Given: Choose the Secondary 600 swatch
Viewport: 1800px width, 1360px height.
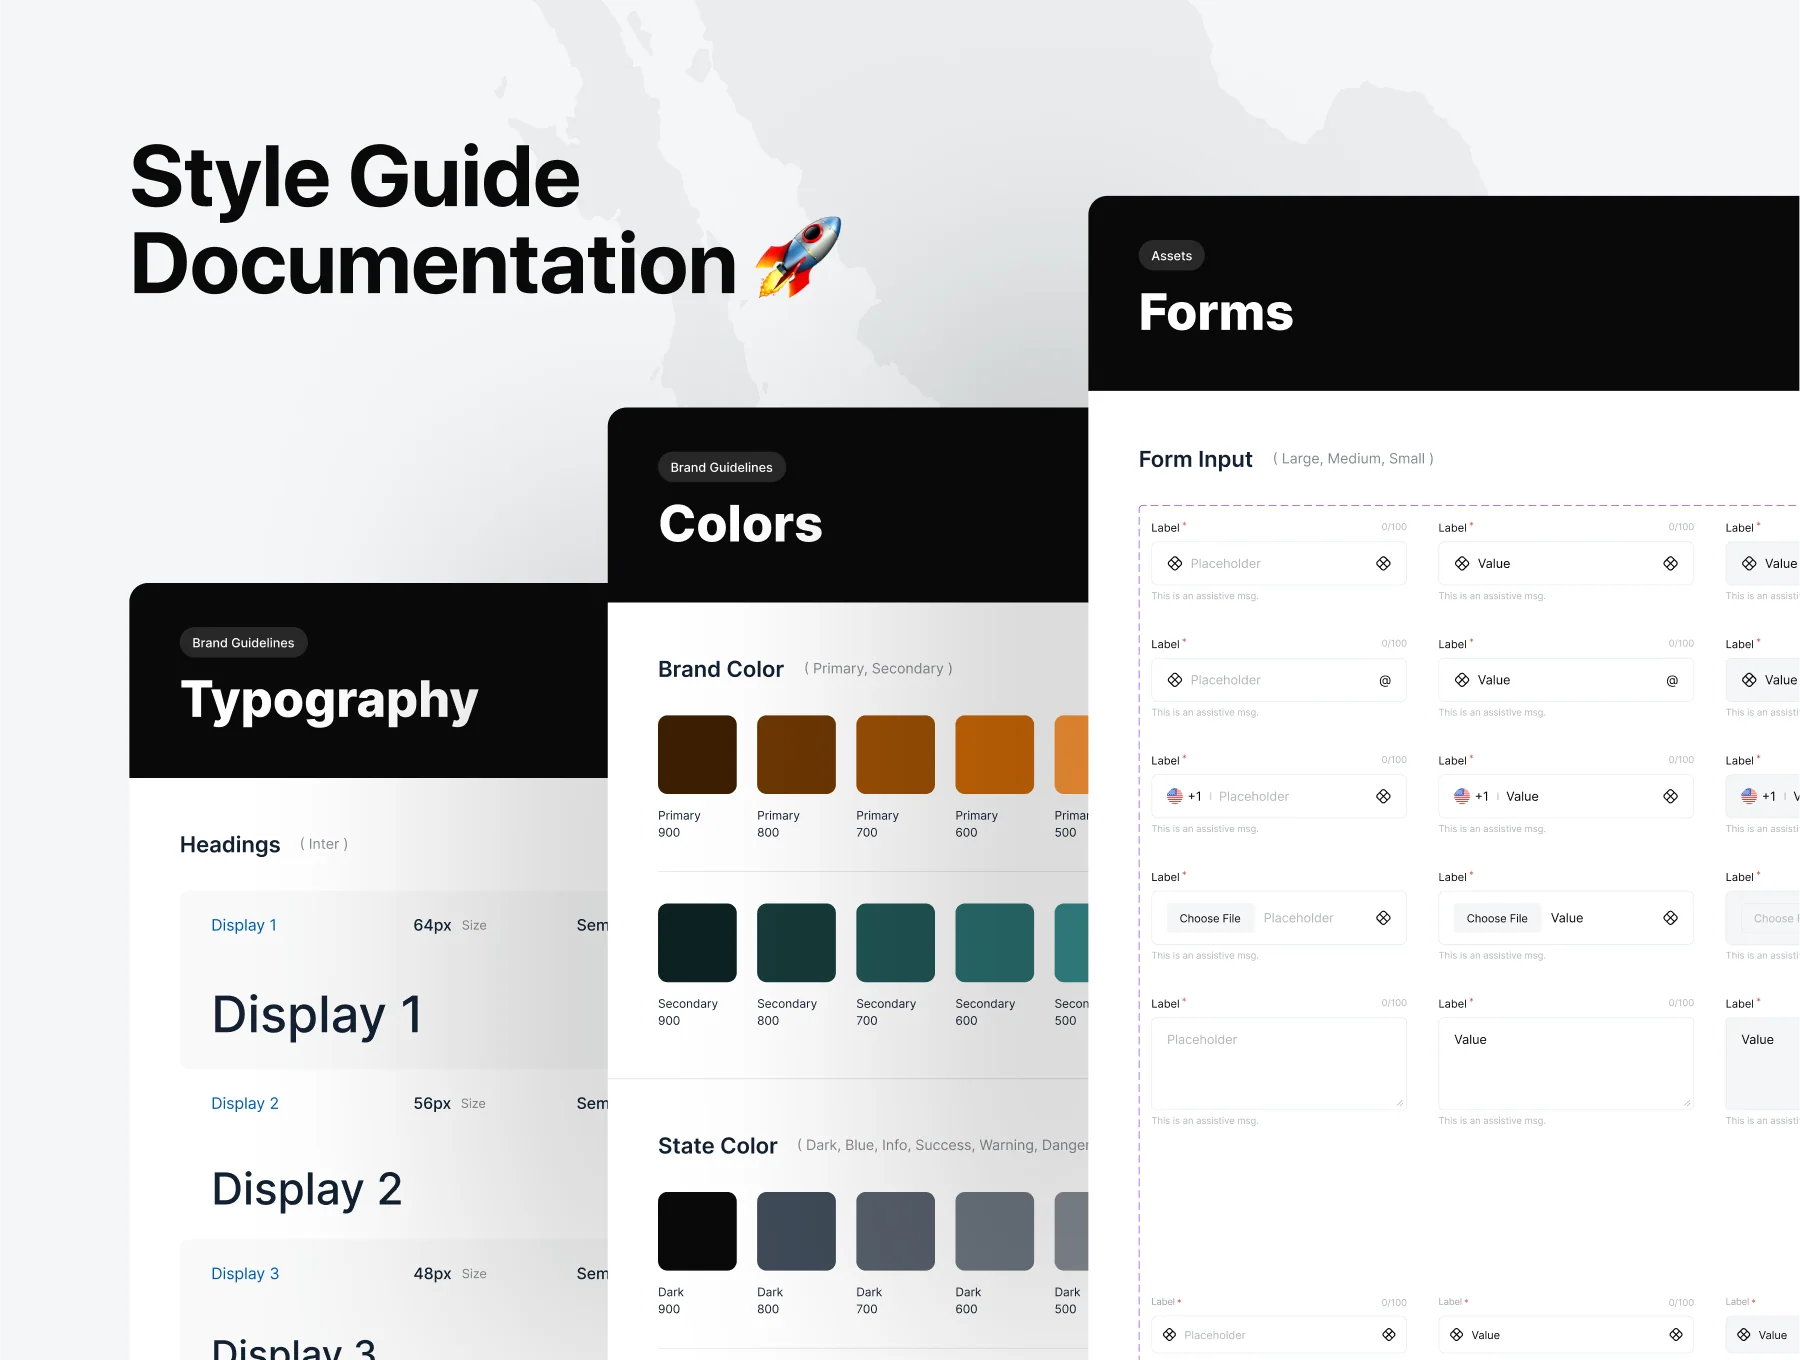Looking at the screenshot, I should 994,942.
